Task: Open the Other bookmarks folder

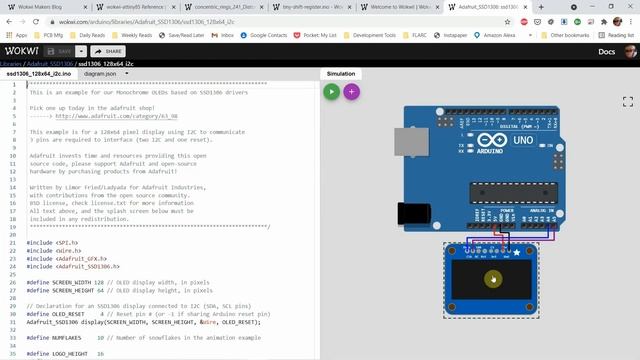Action: pos(565,35)
